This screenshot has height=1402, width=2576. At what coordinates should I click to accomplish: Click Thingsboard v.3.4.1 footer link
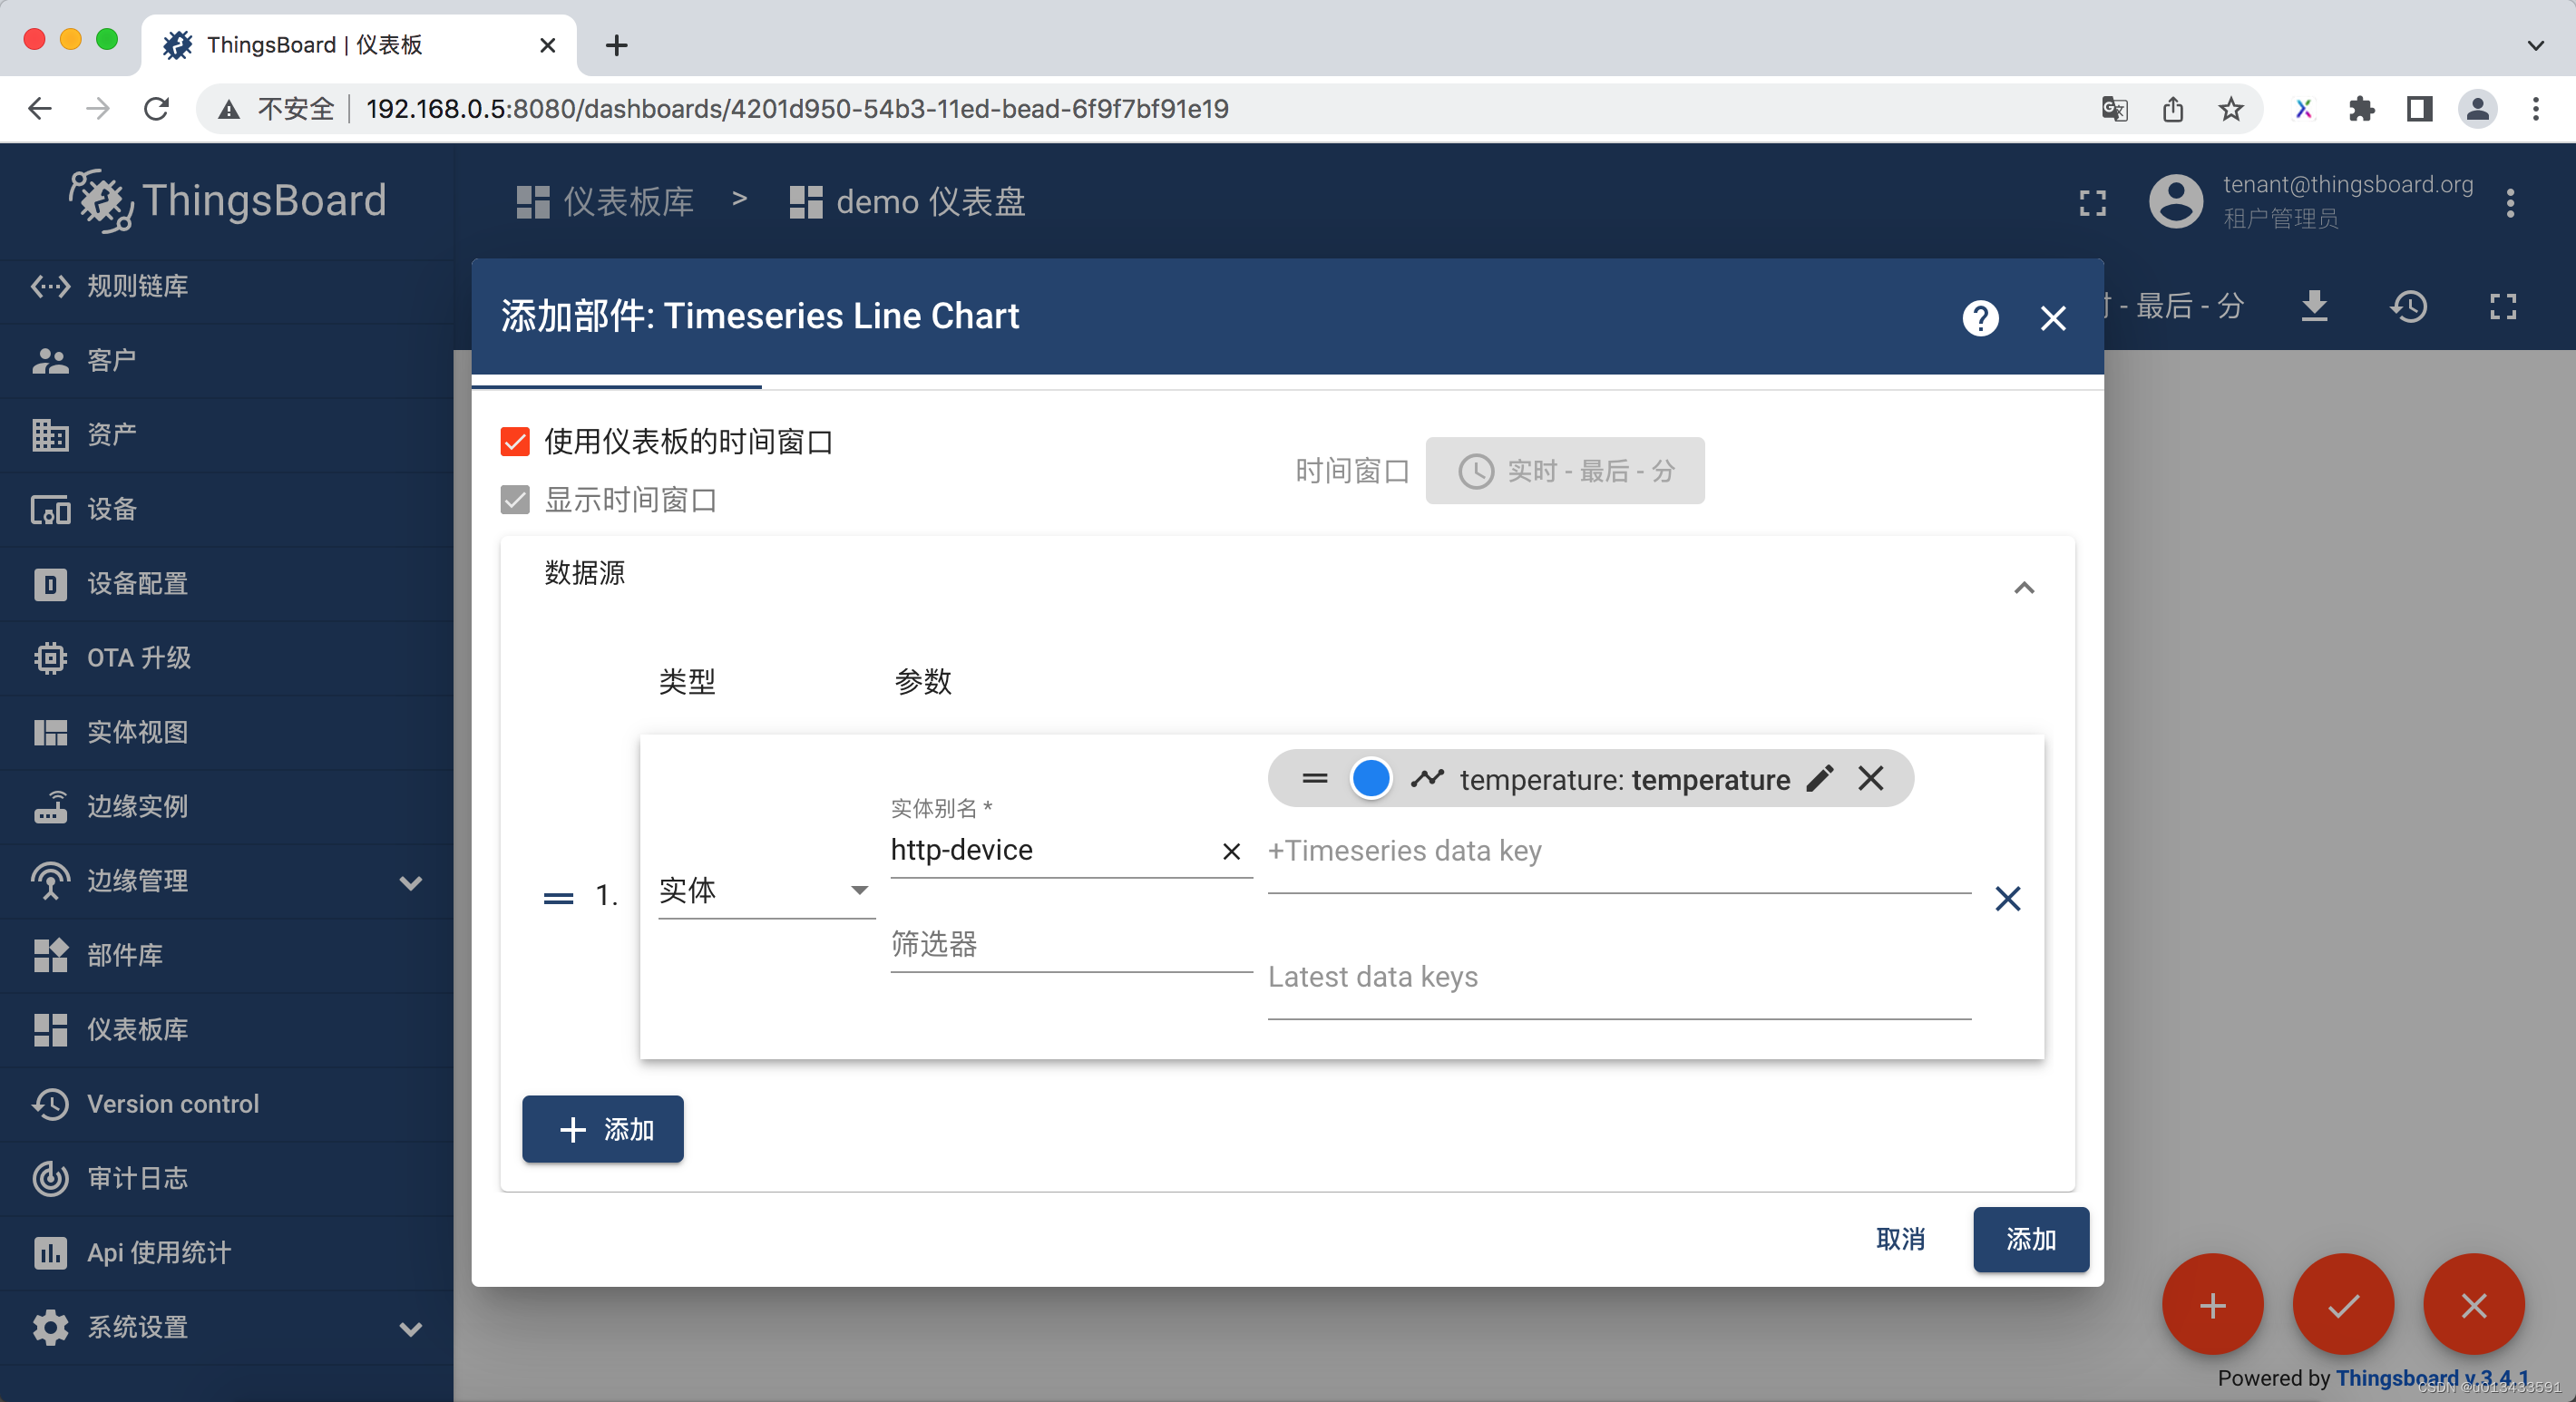click(2432, 1378)
